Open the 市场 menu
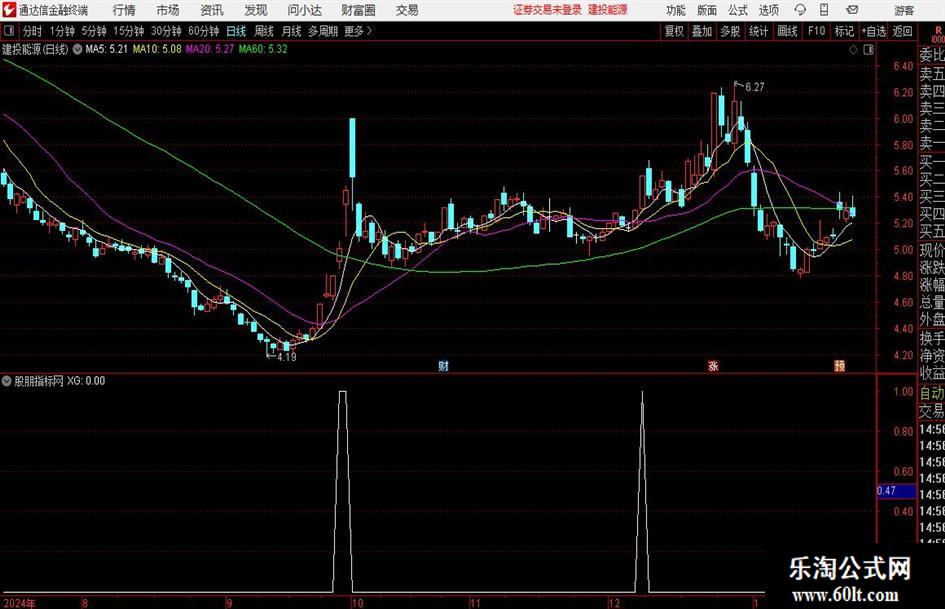Image resolution: width=945 pixels, height=609 pixels. coord(168,10)
